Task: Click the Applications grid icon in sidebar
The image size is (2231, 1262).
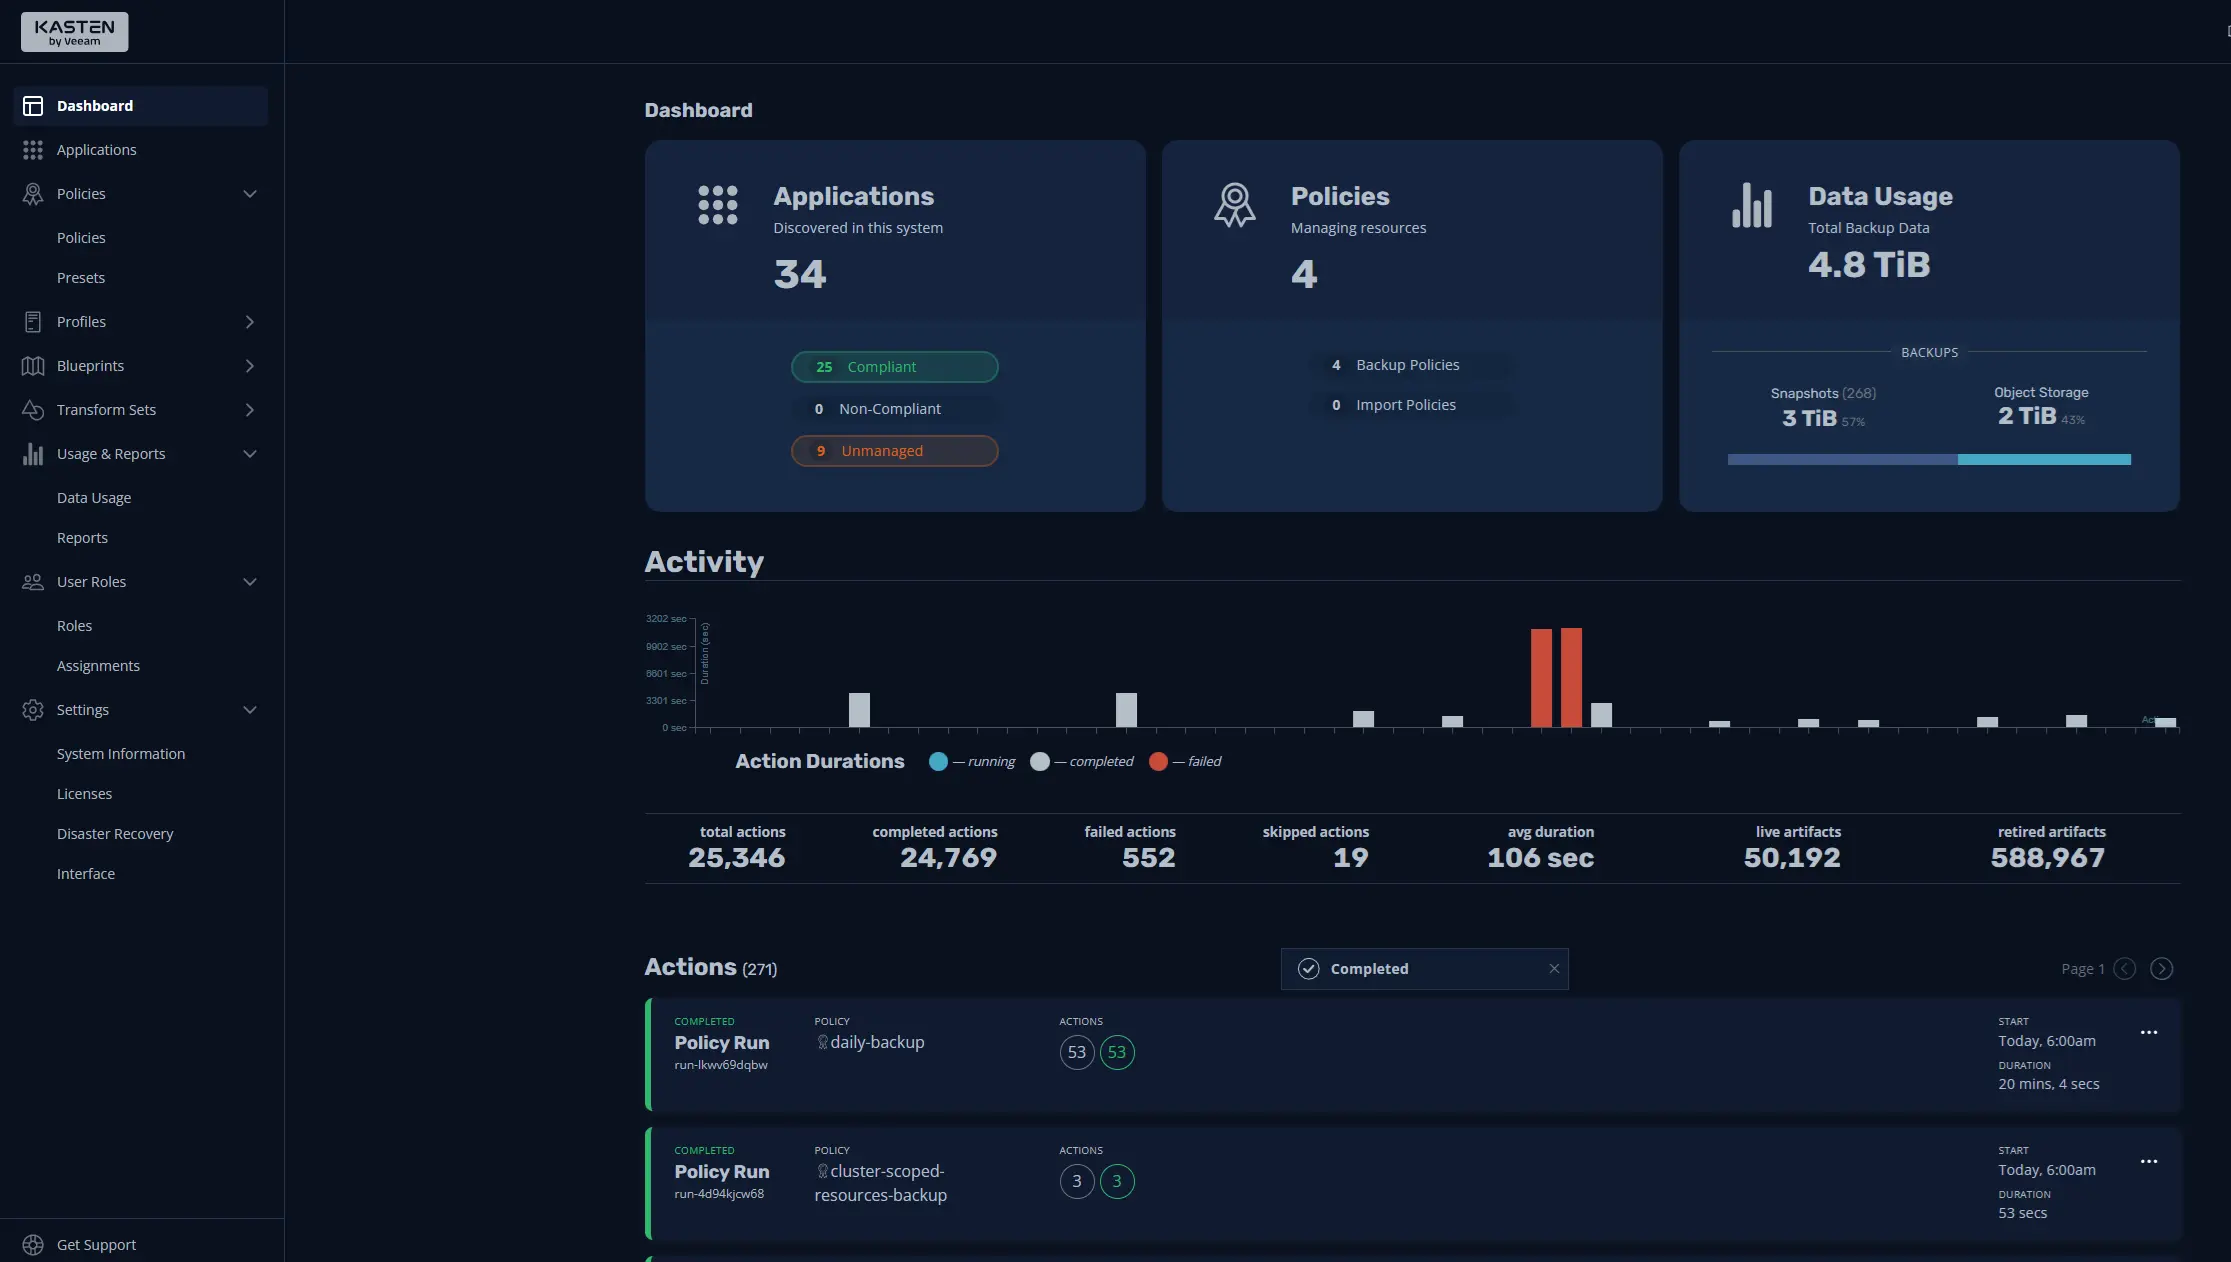Action: (33, 150)
